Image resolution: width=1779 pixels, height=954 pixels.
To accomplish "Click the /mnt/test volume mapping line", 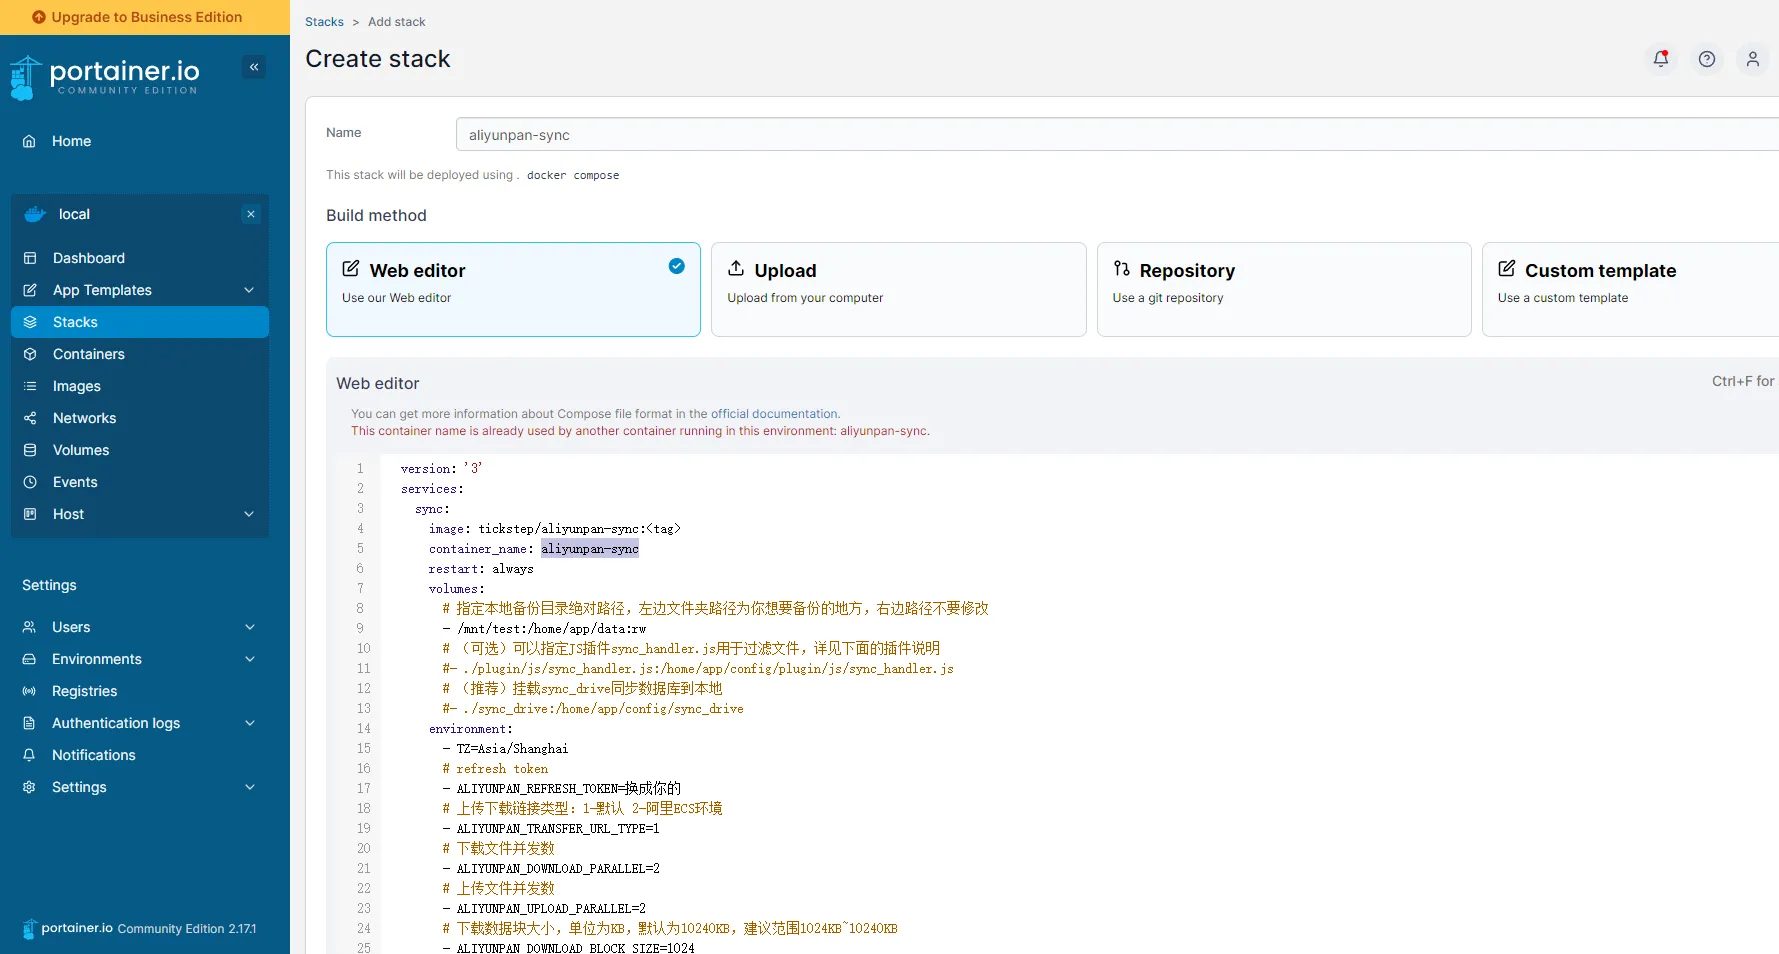I will pyautogui.click(x=545, y=629).
